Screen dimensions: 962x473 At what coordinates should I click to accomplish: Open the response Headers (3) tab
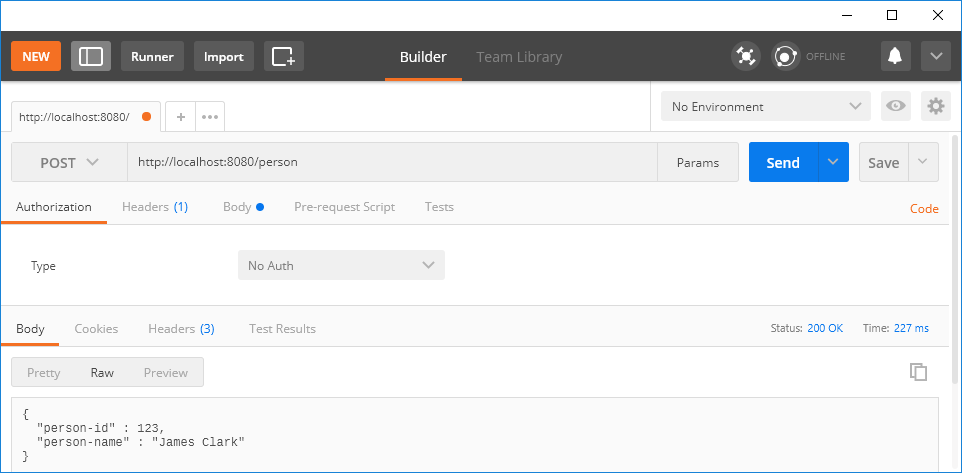coord(181,329)
